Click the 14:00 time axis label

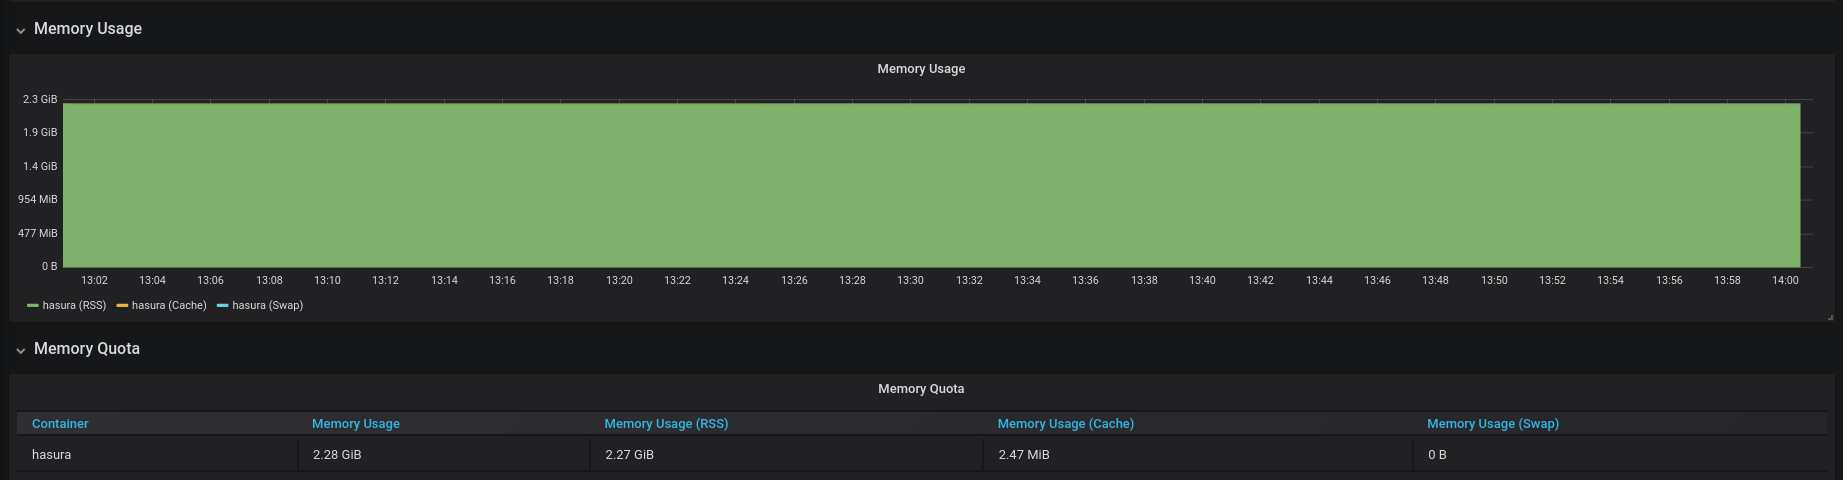click(1785, 281)
